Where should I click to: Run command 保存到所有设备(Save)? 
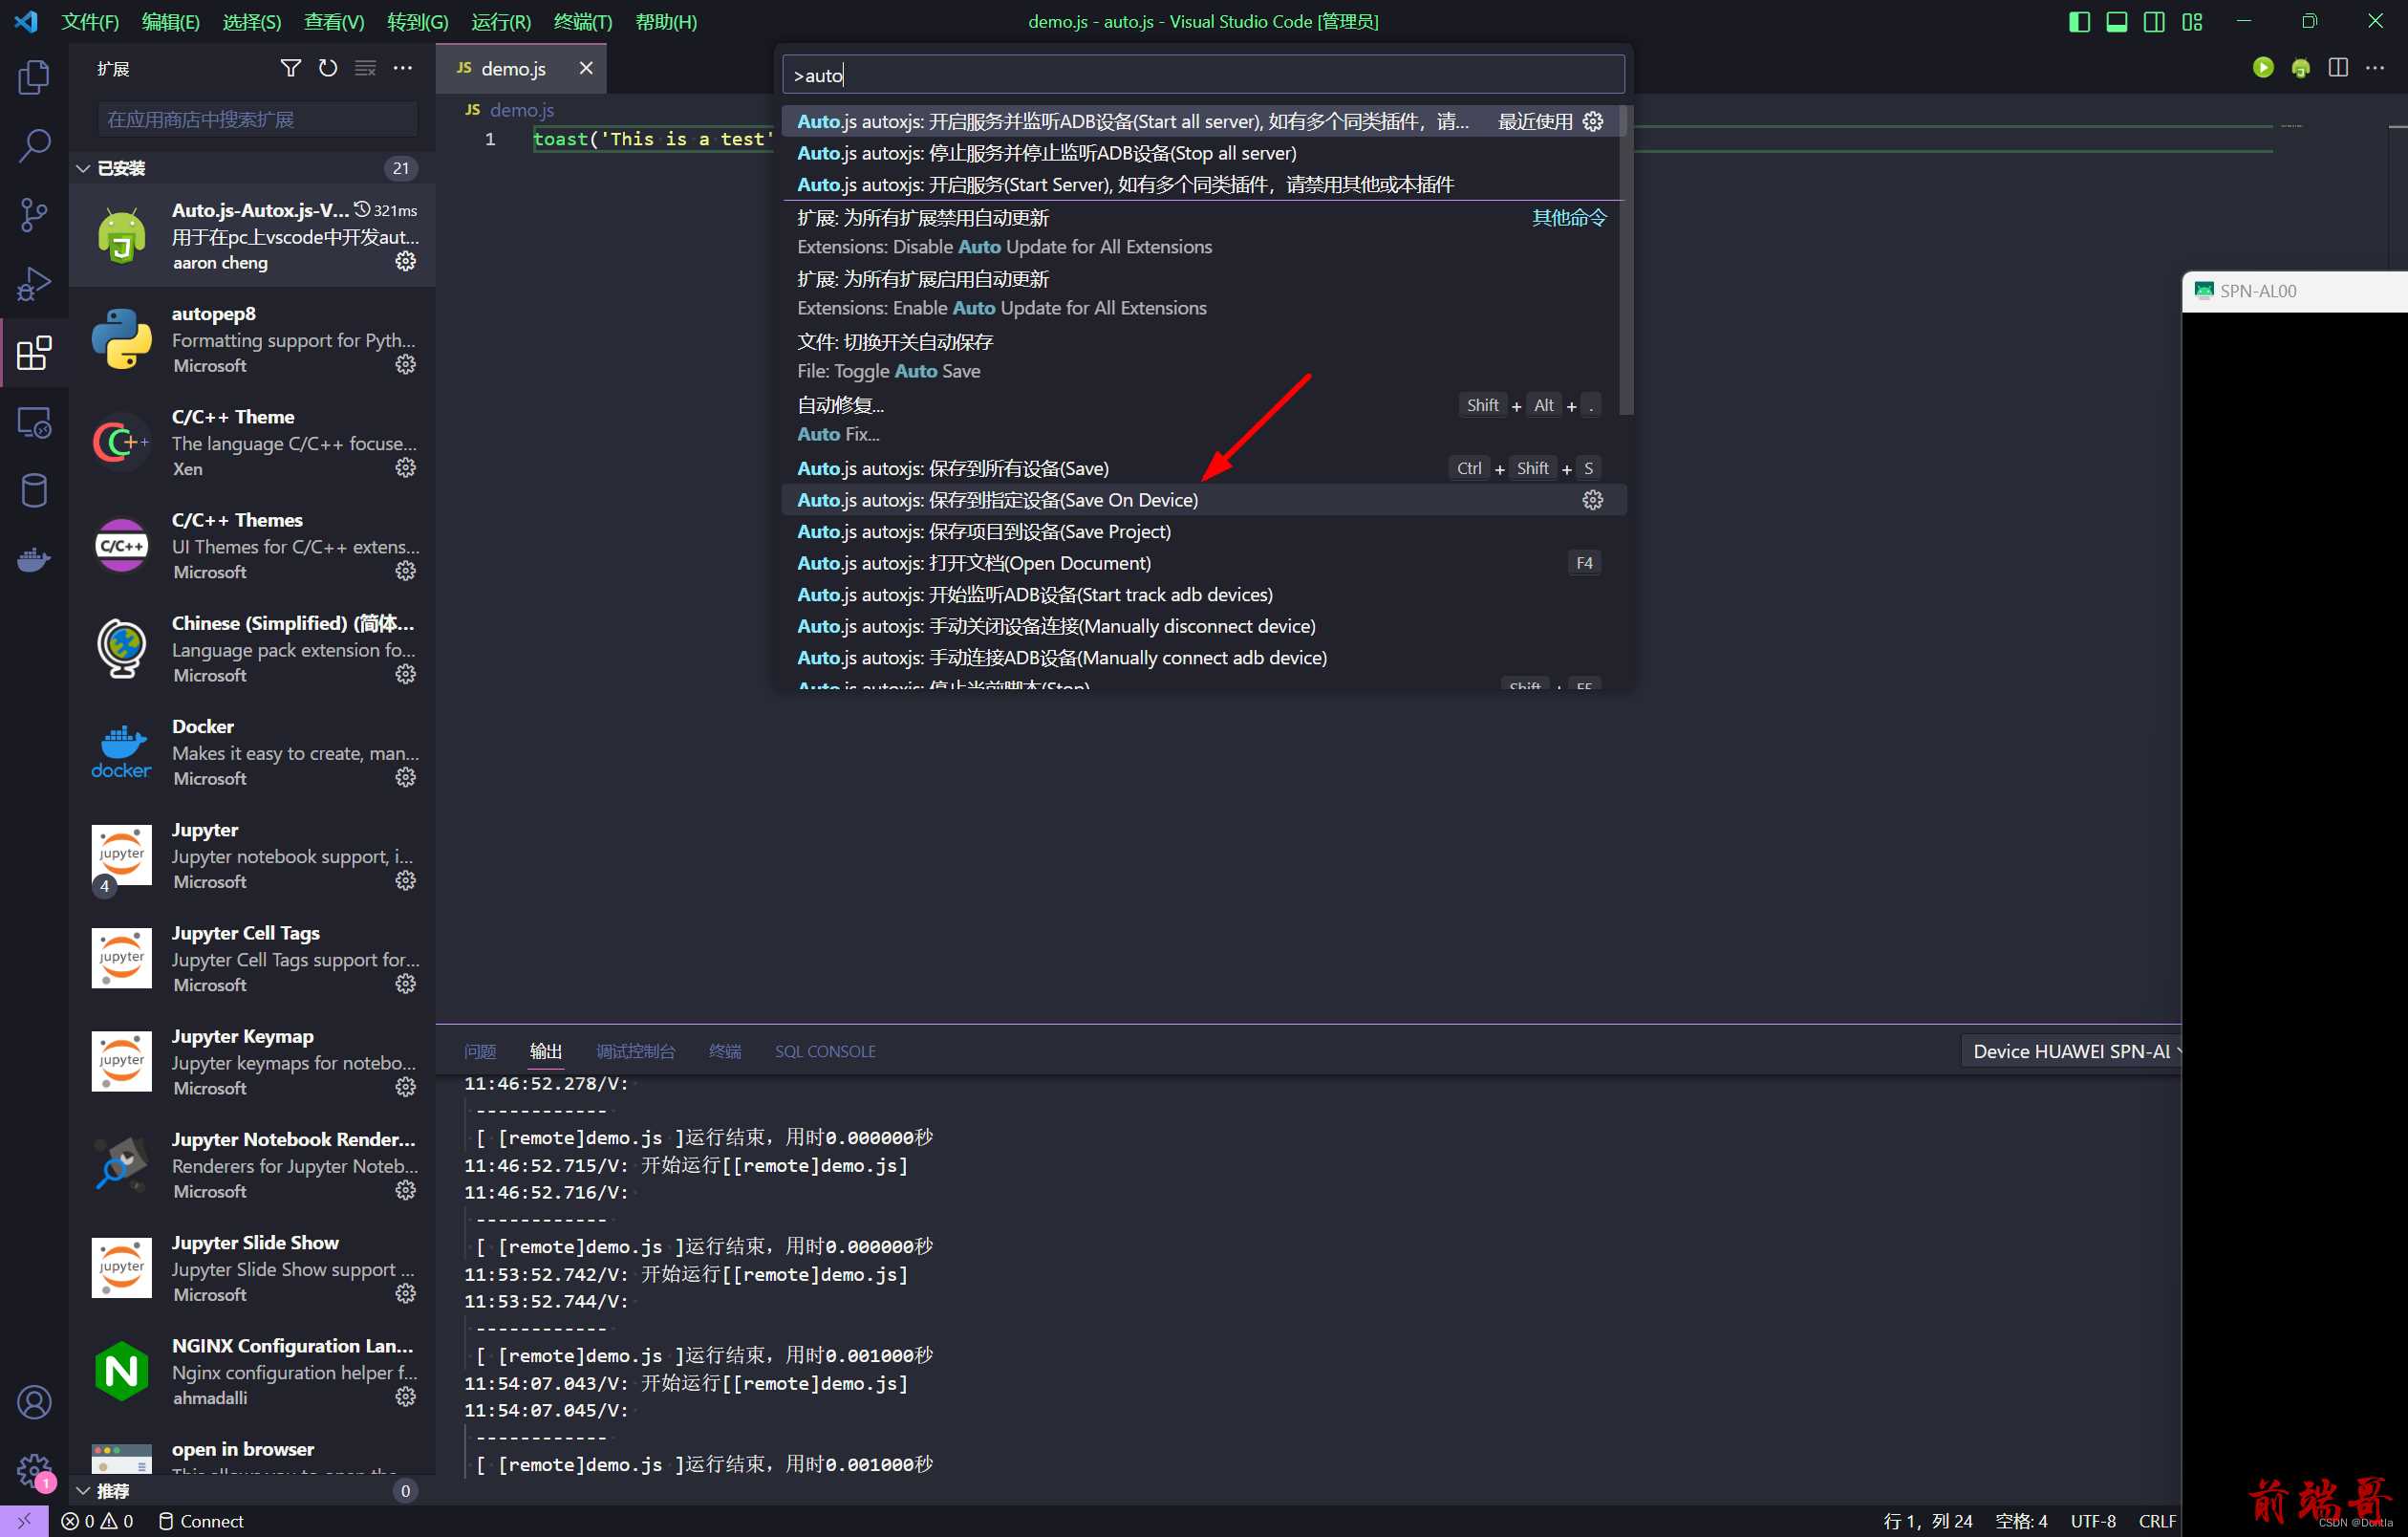(x=1203, y=468)
